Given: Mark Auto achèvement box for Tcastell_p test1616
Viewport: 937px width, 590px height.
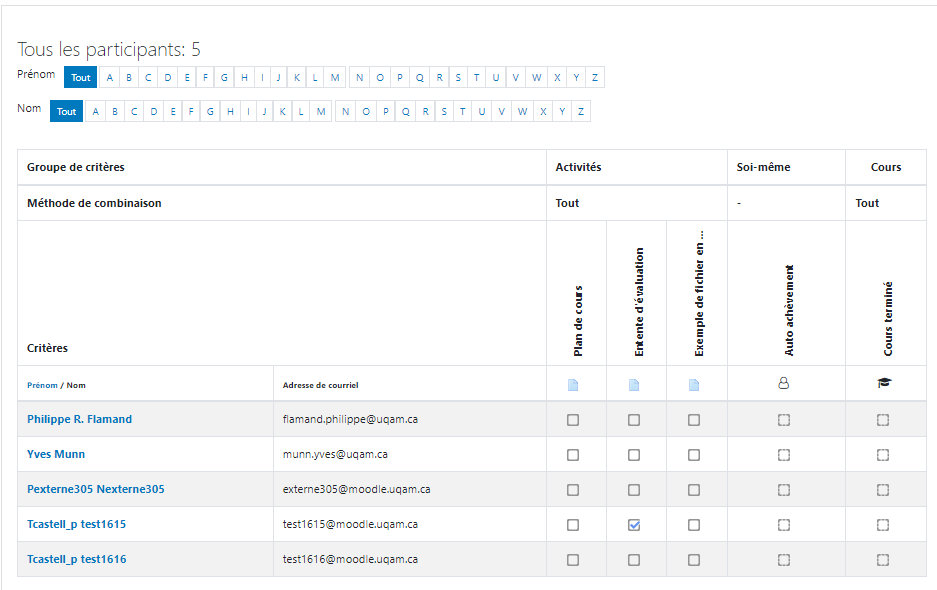Looking at the screenshot, I should pyautogui.click(x=783, y=560).
